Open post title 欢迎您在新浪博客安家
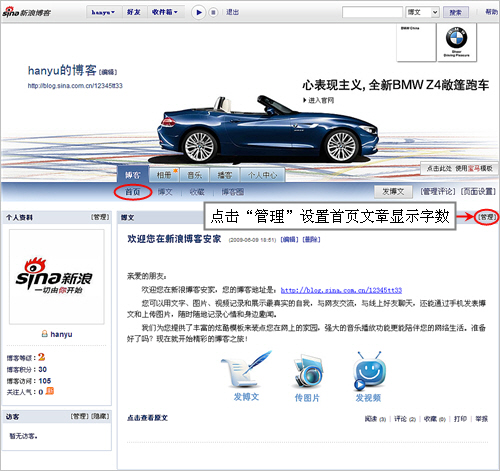 click(174, 239)
